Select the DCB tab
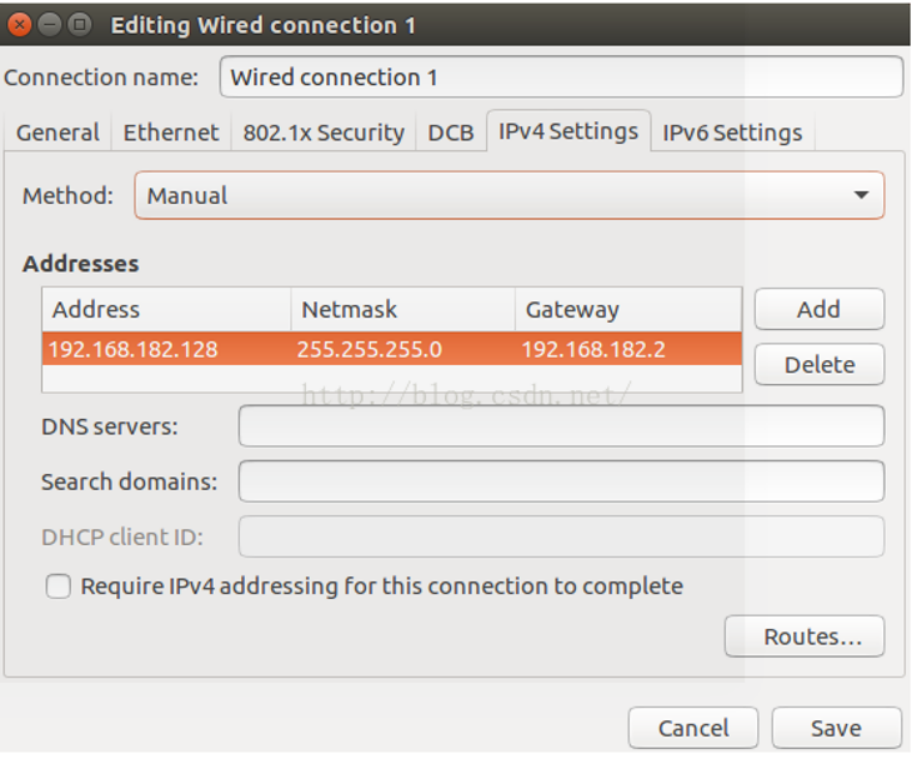912x779 pixels. [x=451, y=133]
